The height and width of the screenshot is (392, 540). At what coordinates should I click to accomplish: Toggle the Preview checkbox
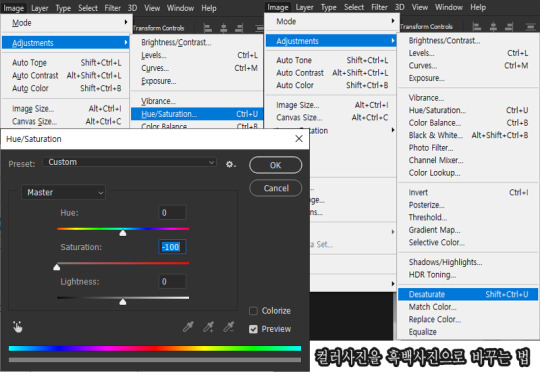pos(253,329)
